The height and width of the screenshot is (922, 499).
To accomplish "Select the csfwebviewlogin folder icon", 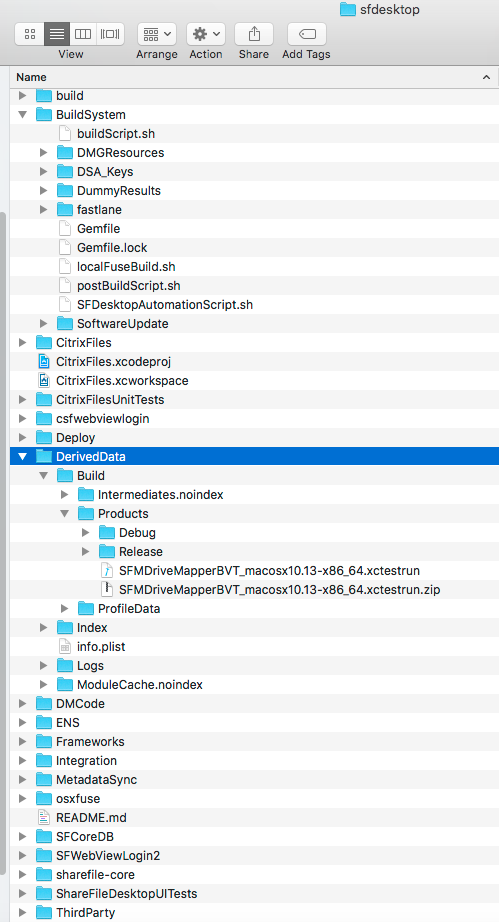I will [43, 419].
